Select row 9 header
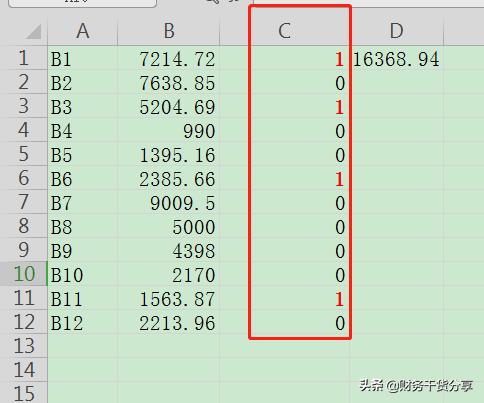 24,250
